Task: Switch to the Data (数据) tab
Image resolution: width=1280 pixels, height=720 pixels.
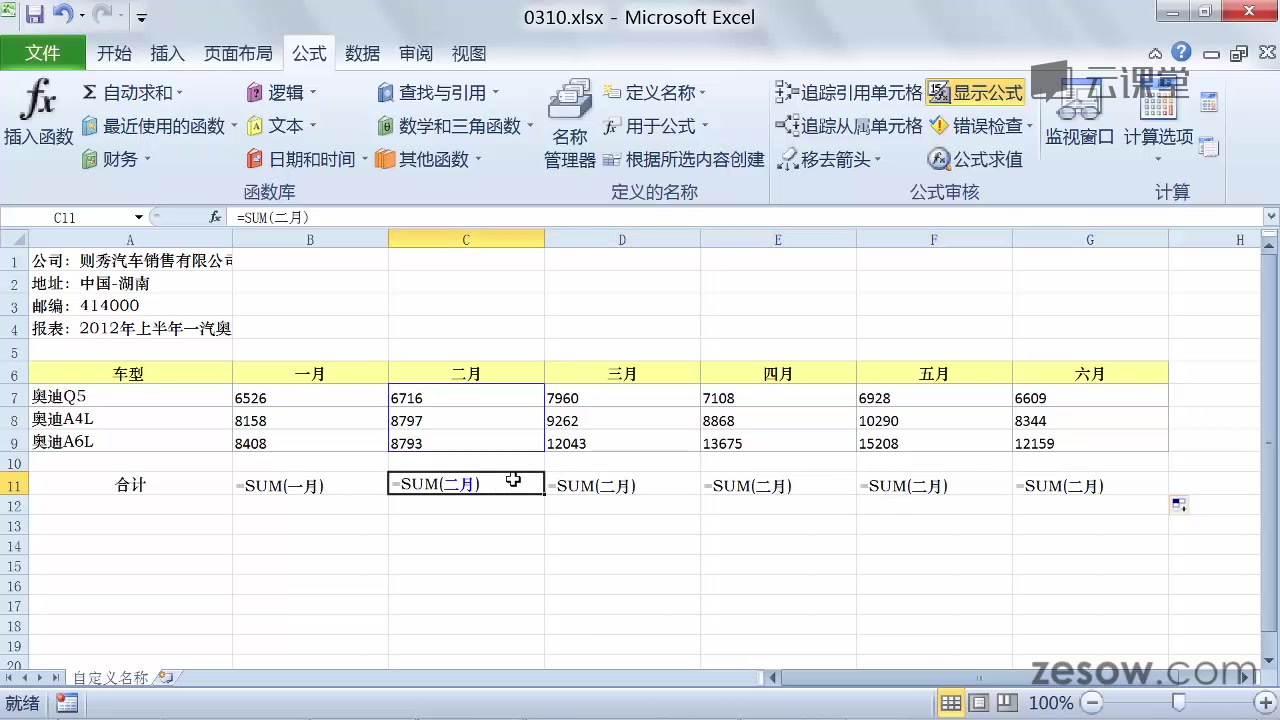Action: coord(362,54)
